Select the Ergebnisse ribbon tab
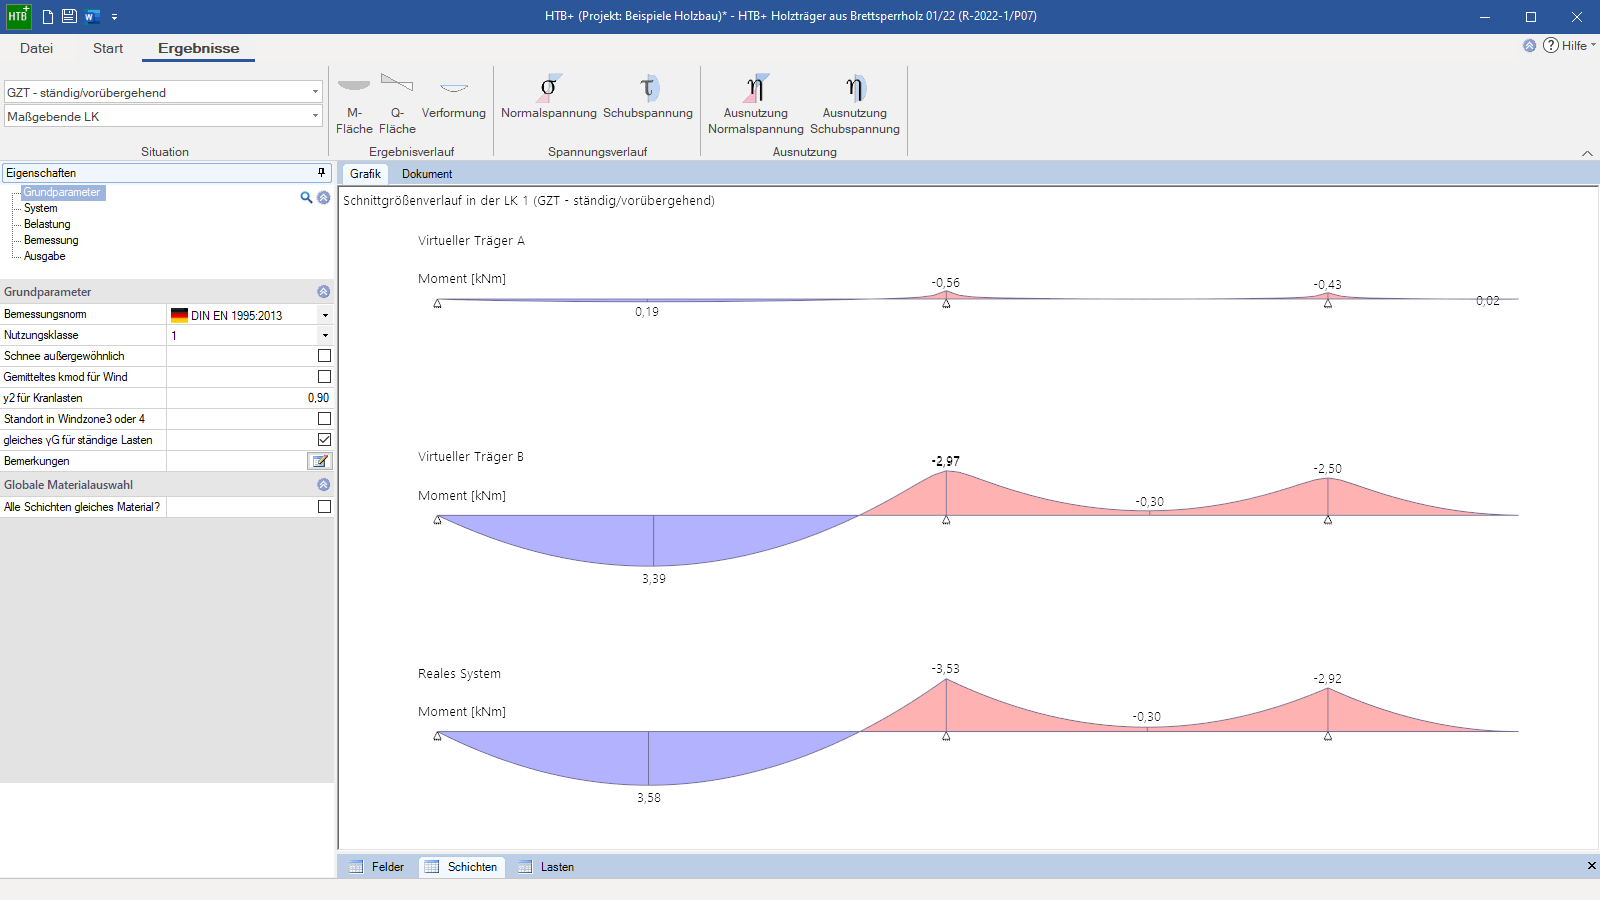 point(198,48)
